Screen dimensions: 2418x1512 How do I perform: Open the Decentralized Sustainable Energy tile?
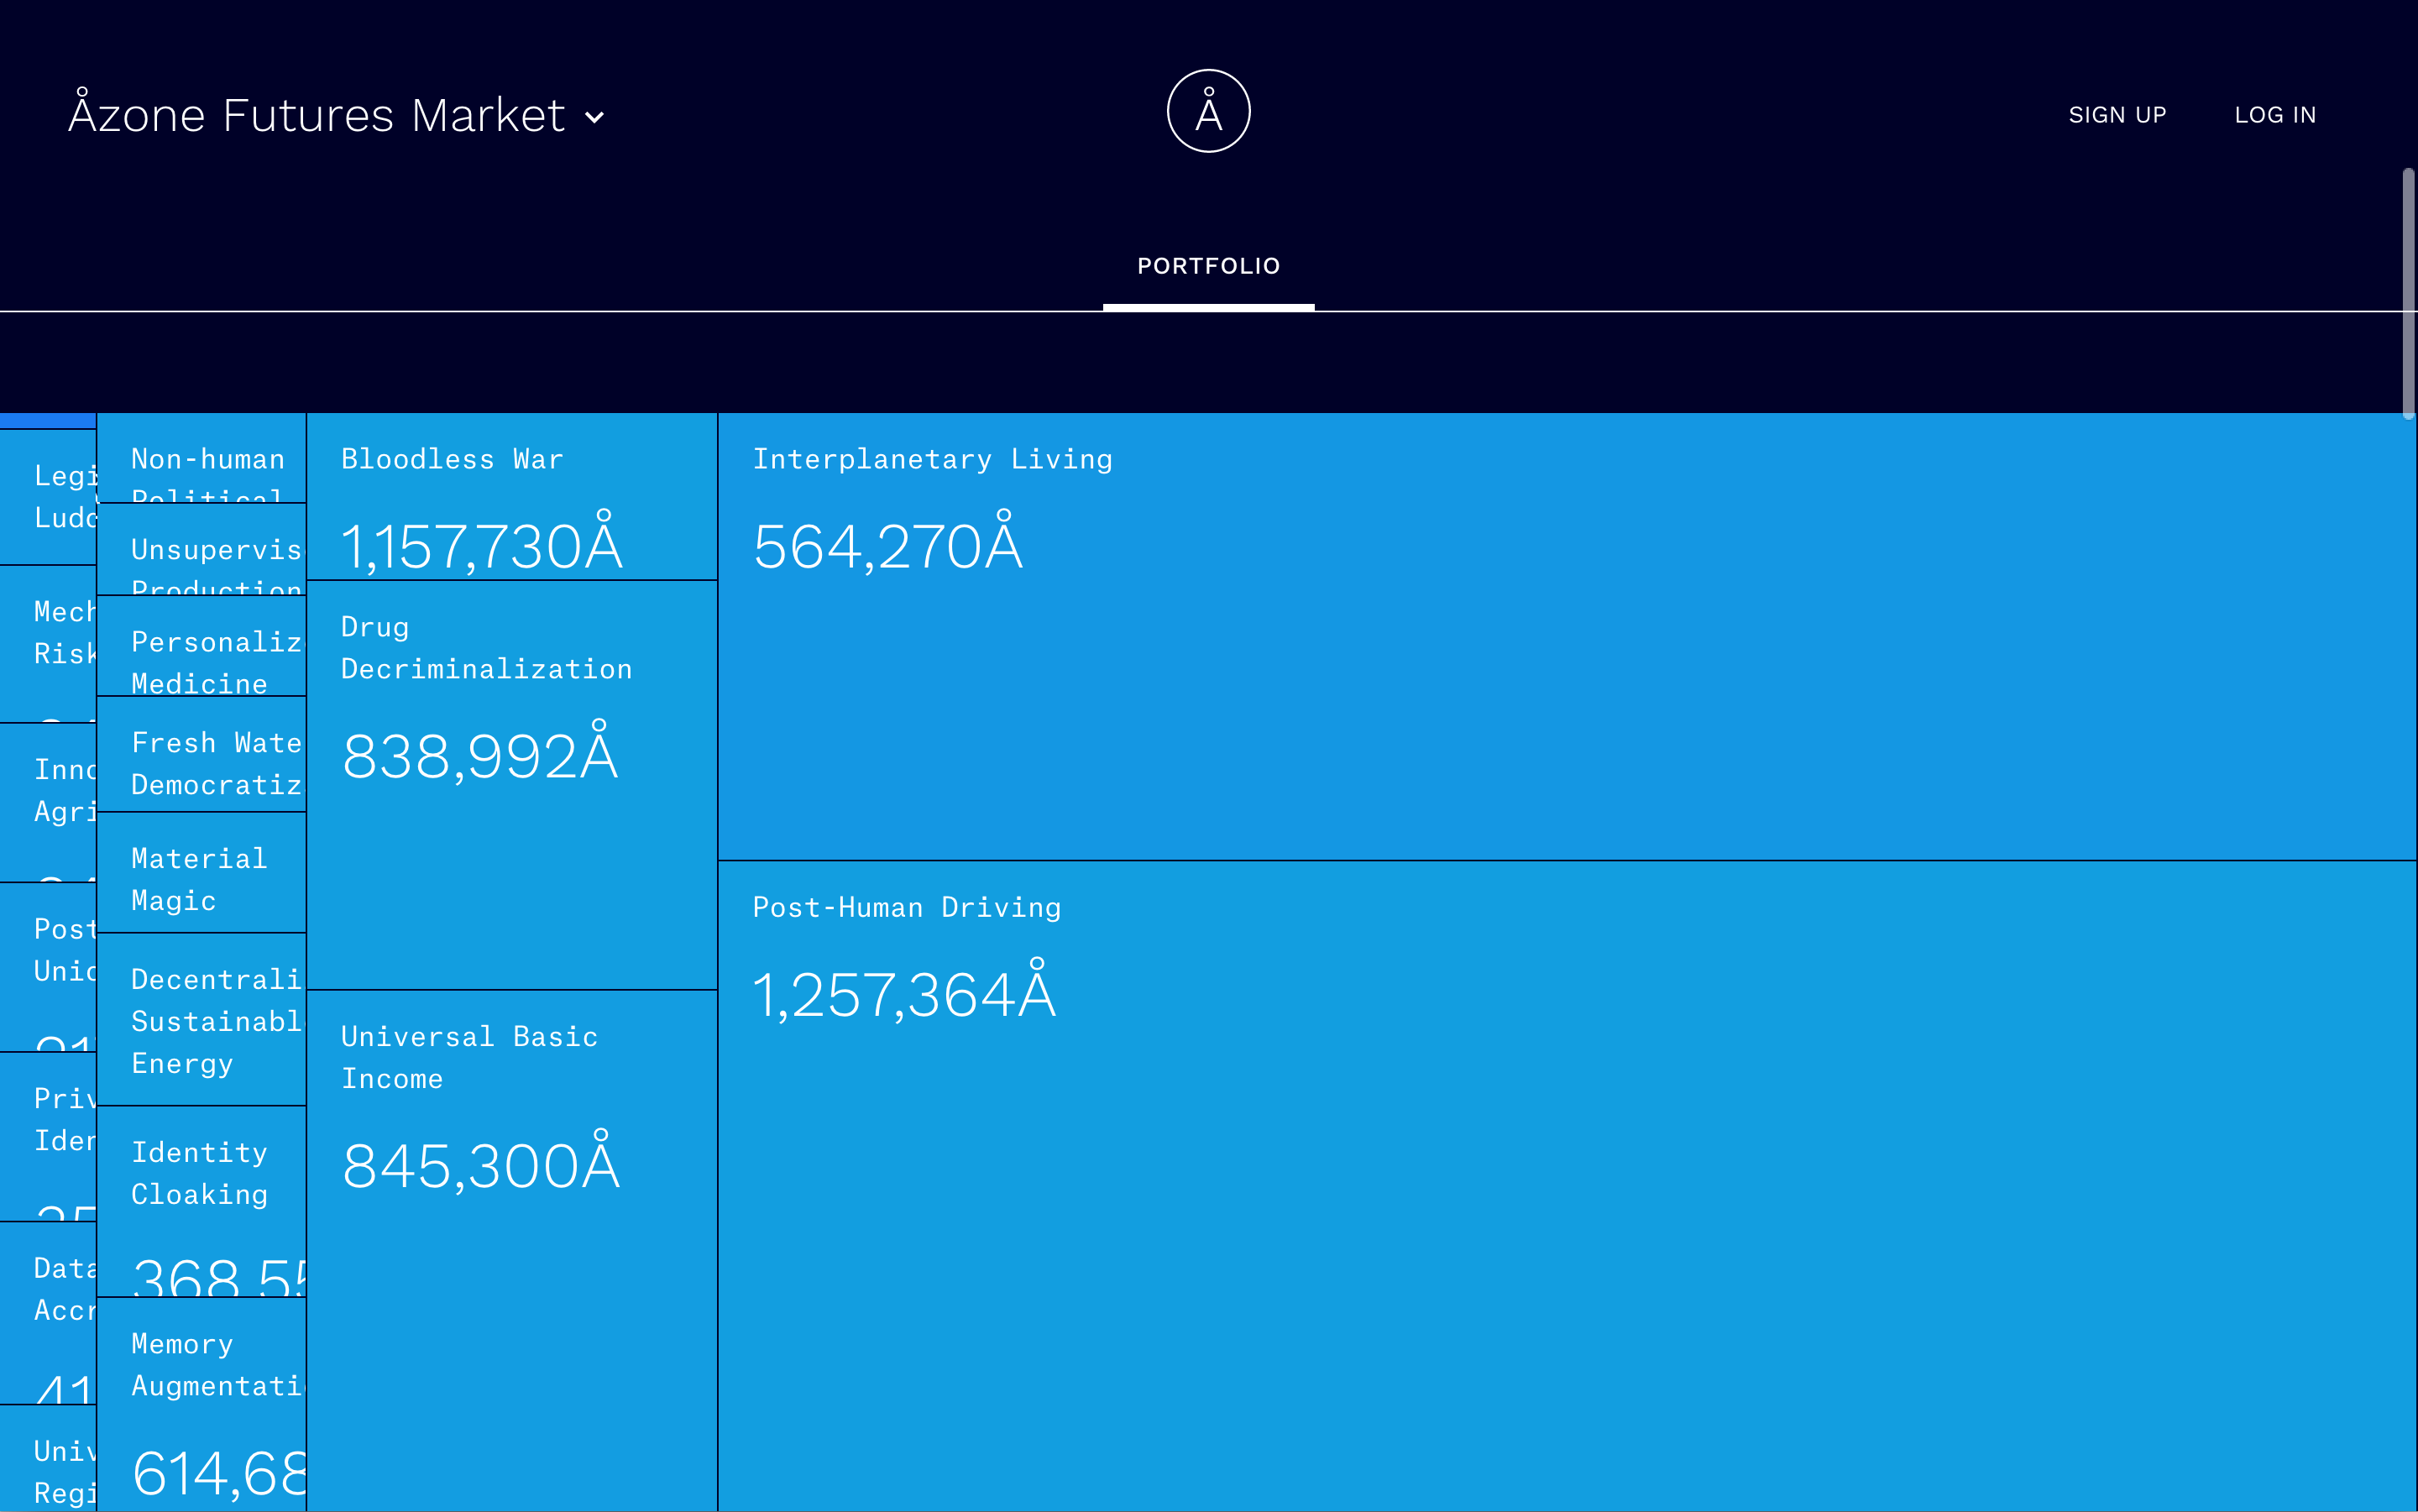pyautogui.click(x=201, y=1019)
